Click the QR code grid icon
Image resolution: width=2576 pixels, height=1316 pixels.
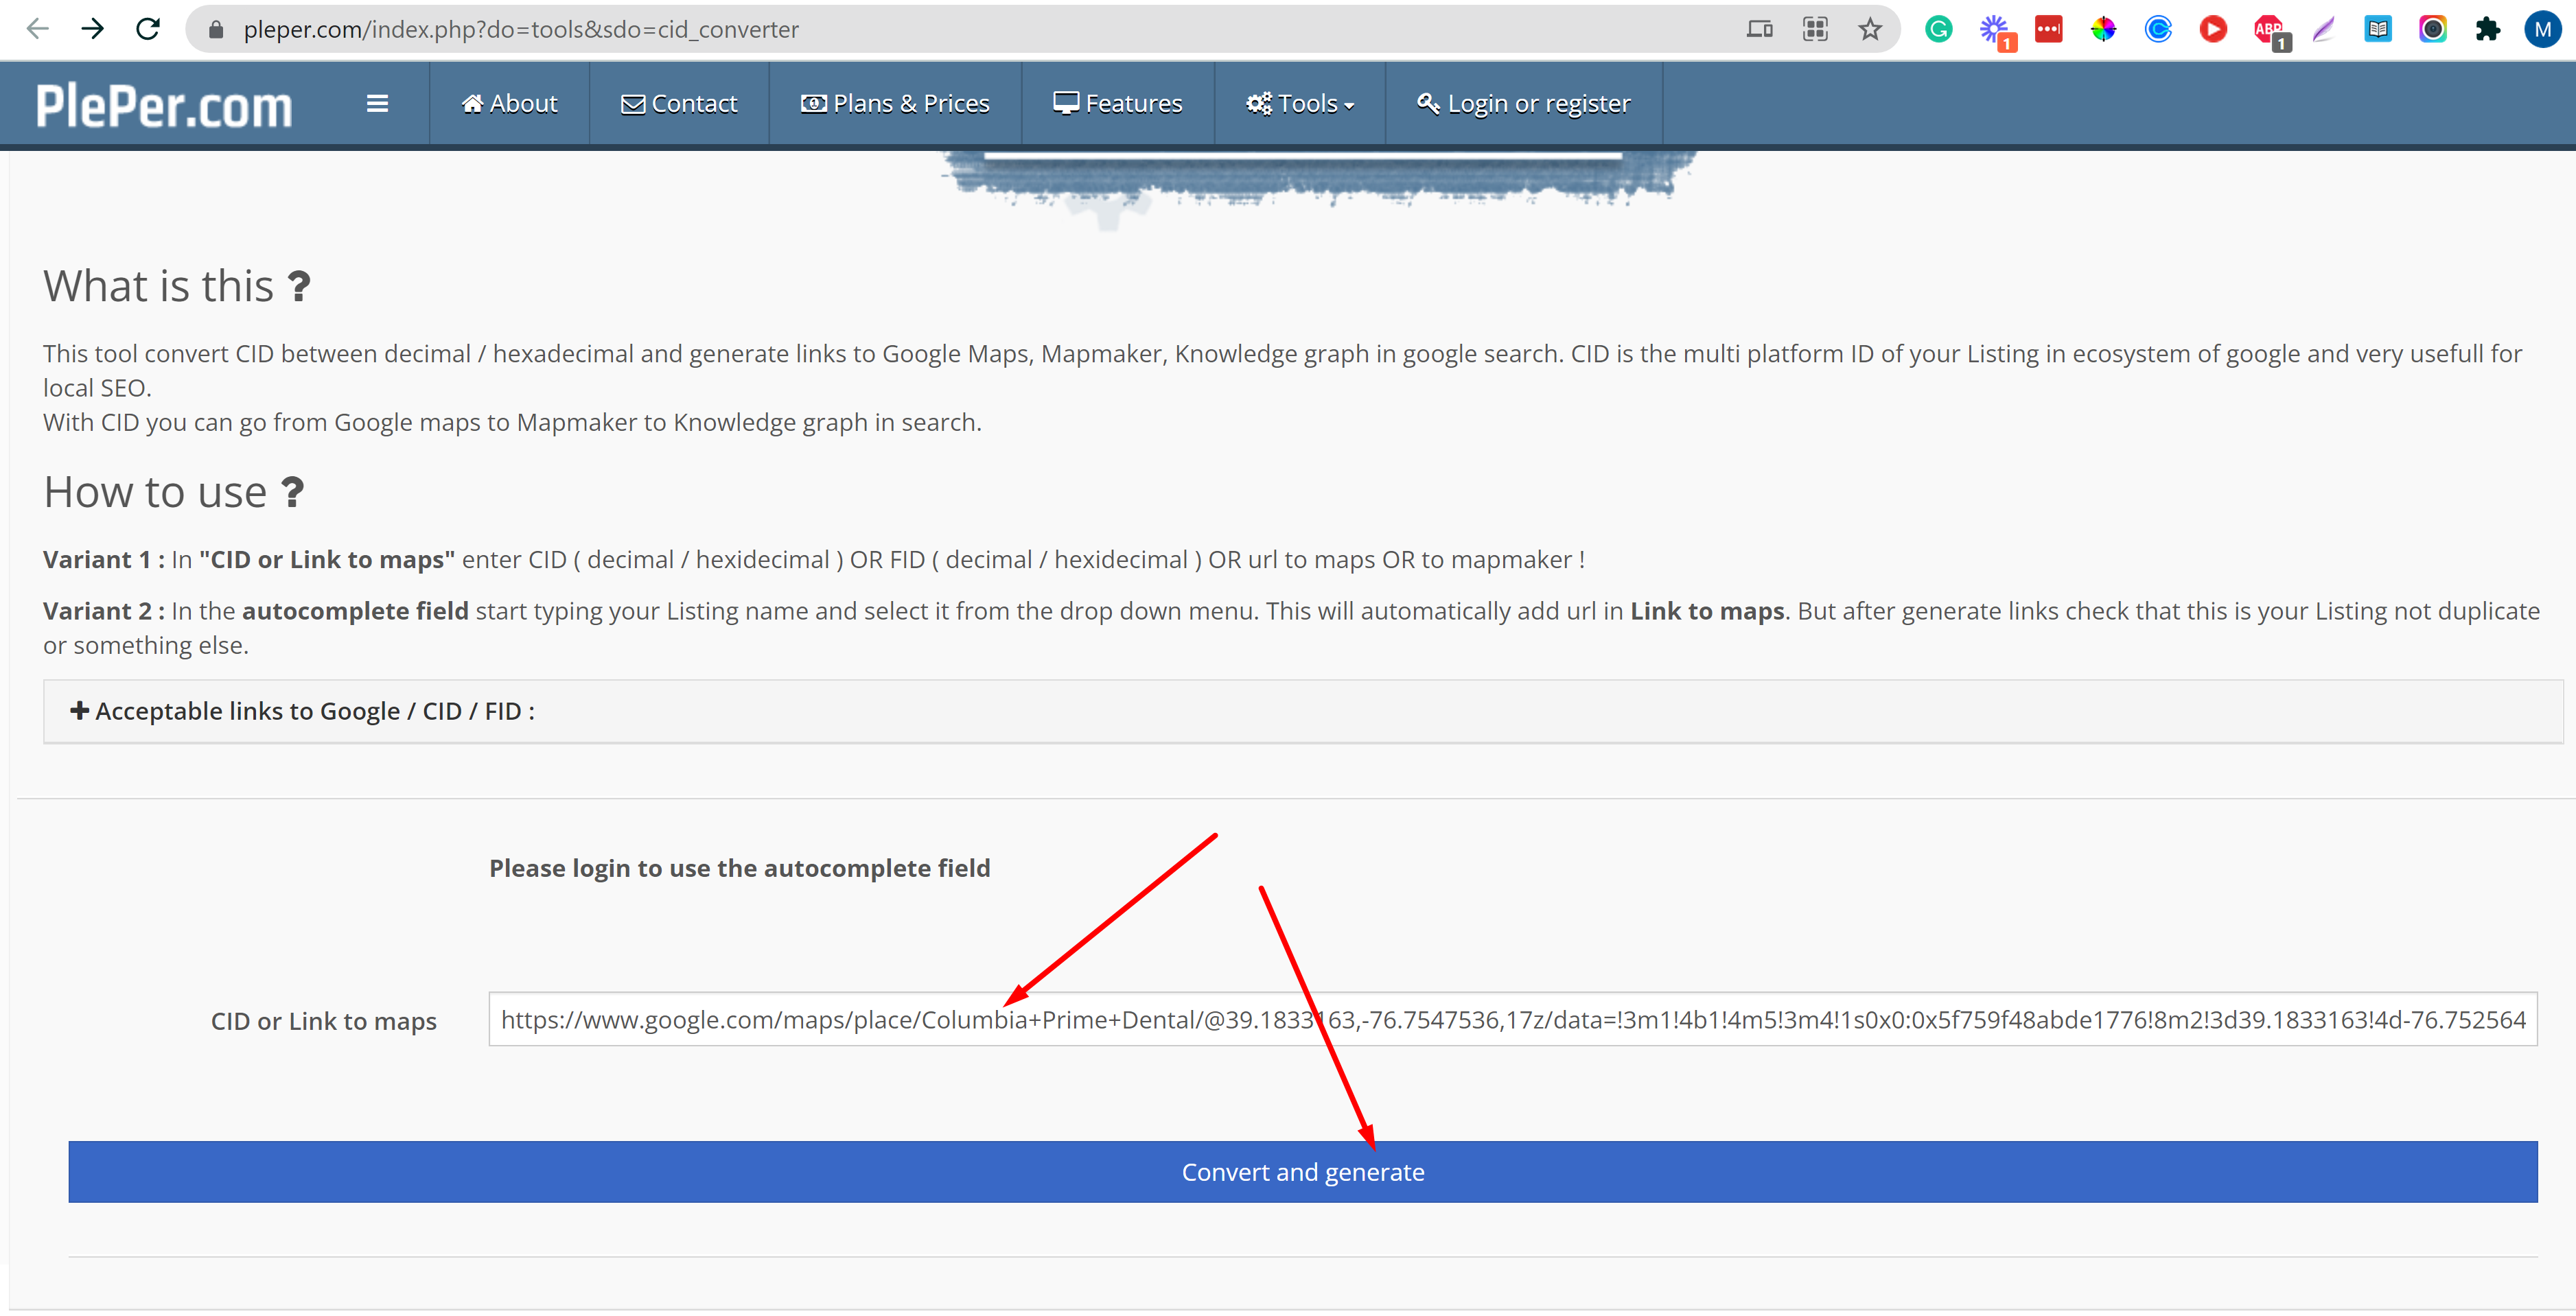tap(1815, 29)
